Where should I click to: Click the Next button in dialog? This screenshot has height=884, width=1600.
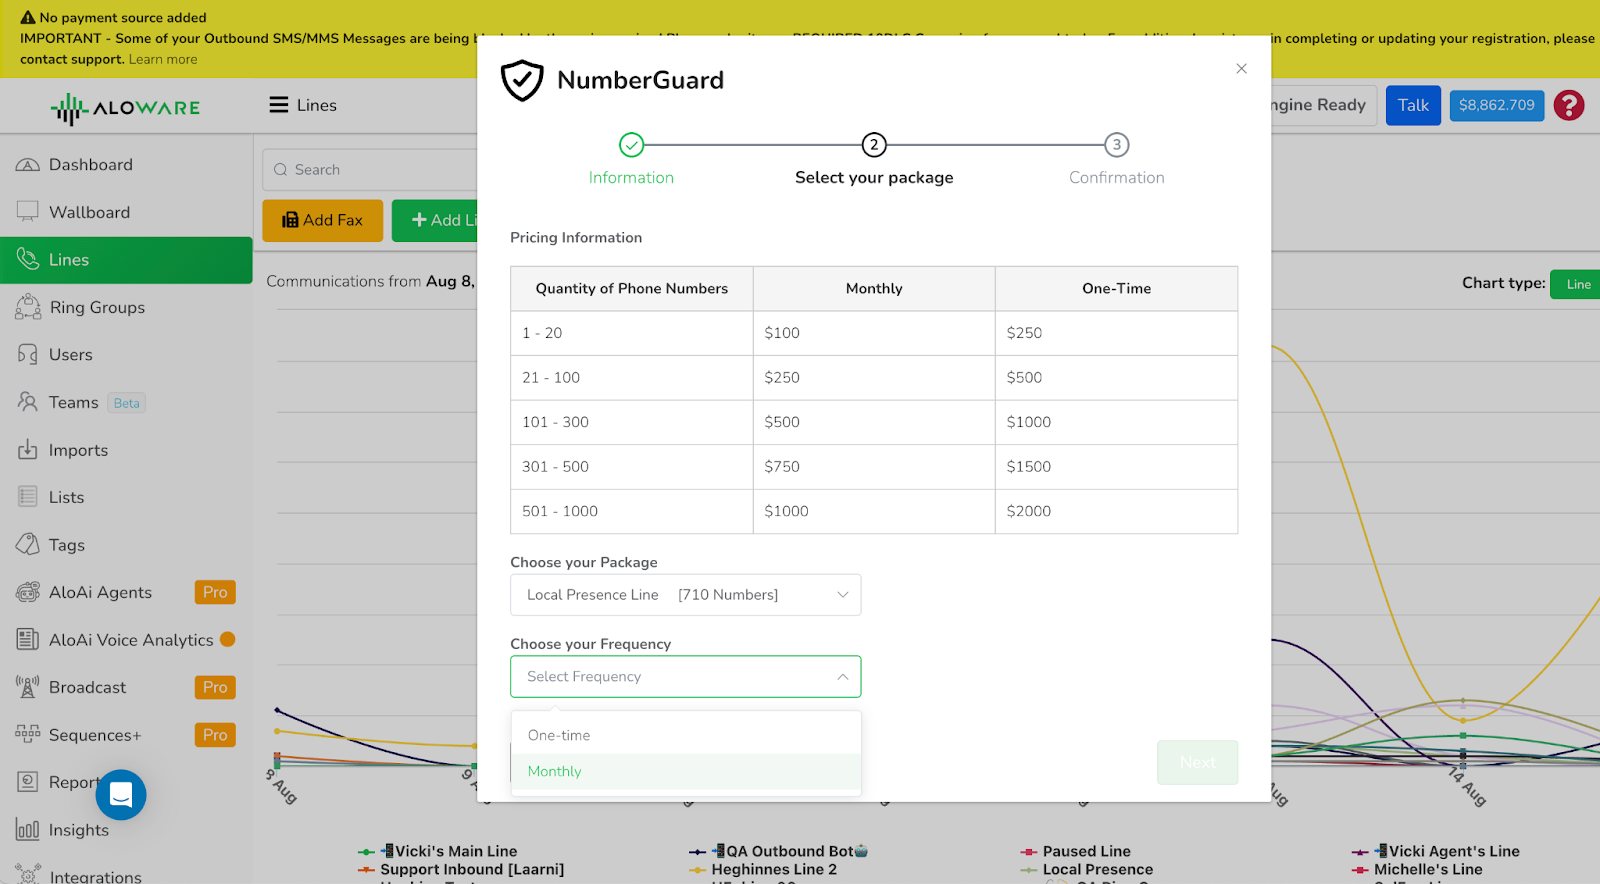(1198, 762)
